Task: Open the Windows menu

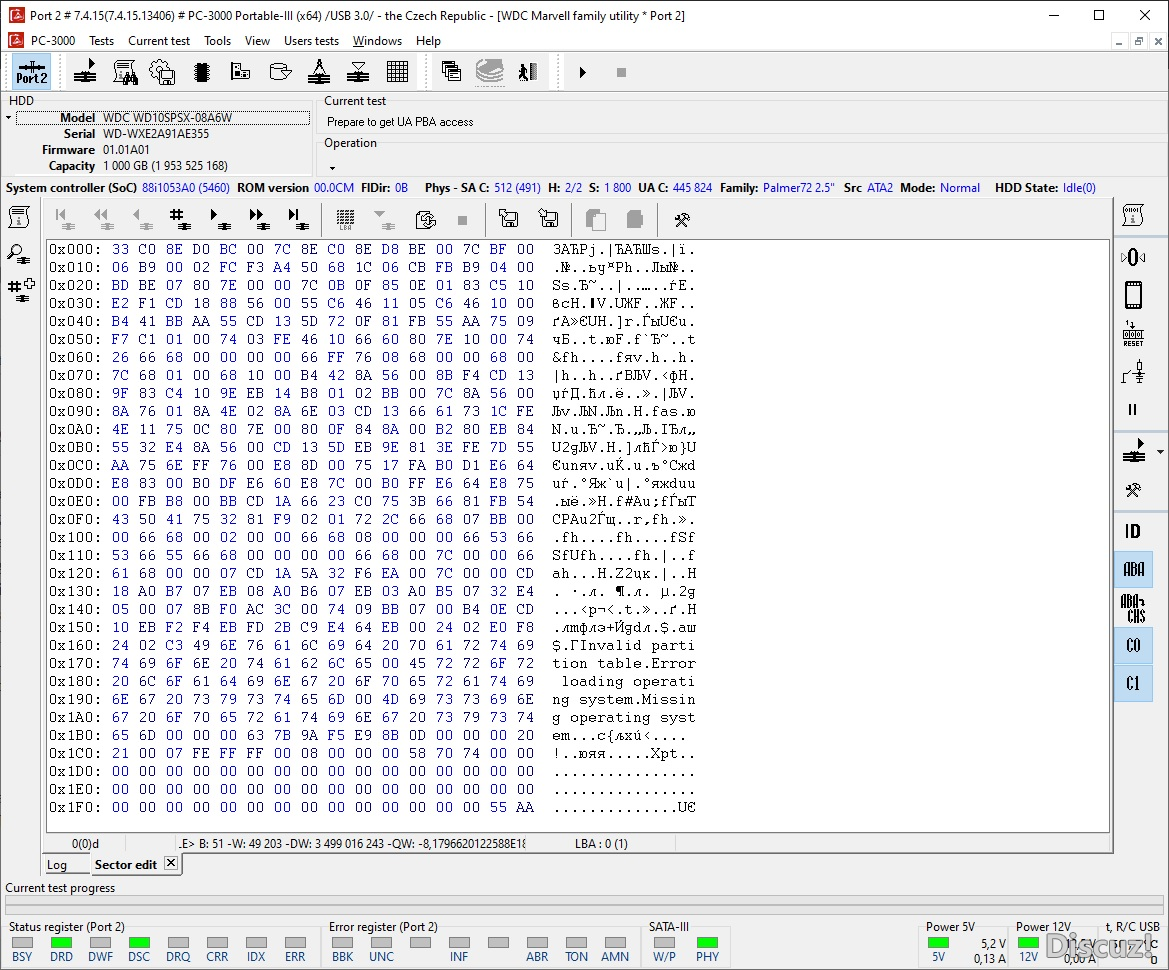Action: pos(377,41)
